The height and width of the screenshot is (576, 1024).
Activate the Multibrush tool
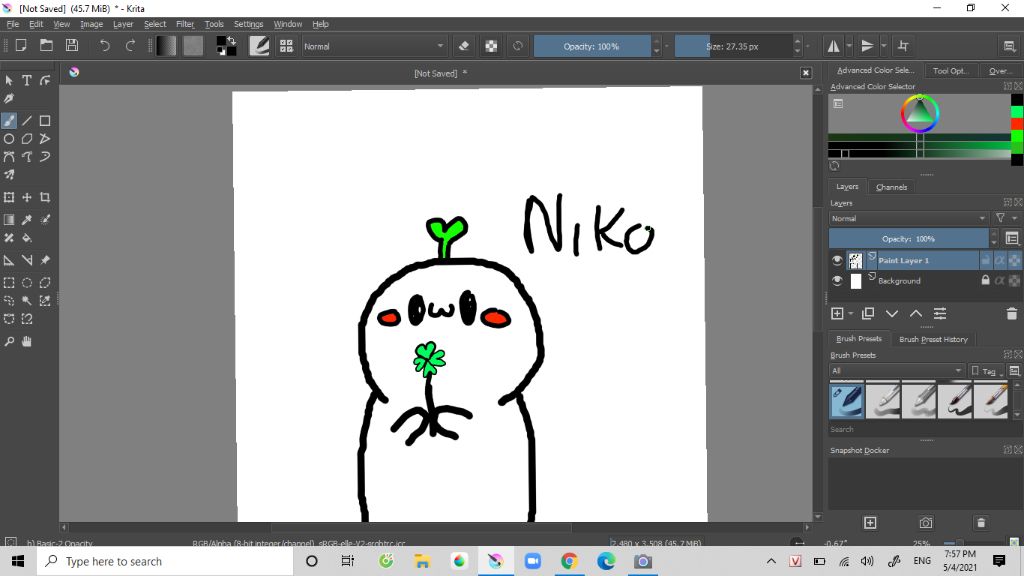[9, 174]
